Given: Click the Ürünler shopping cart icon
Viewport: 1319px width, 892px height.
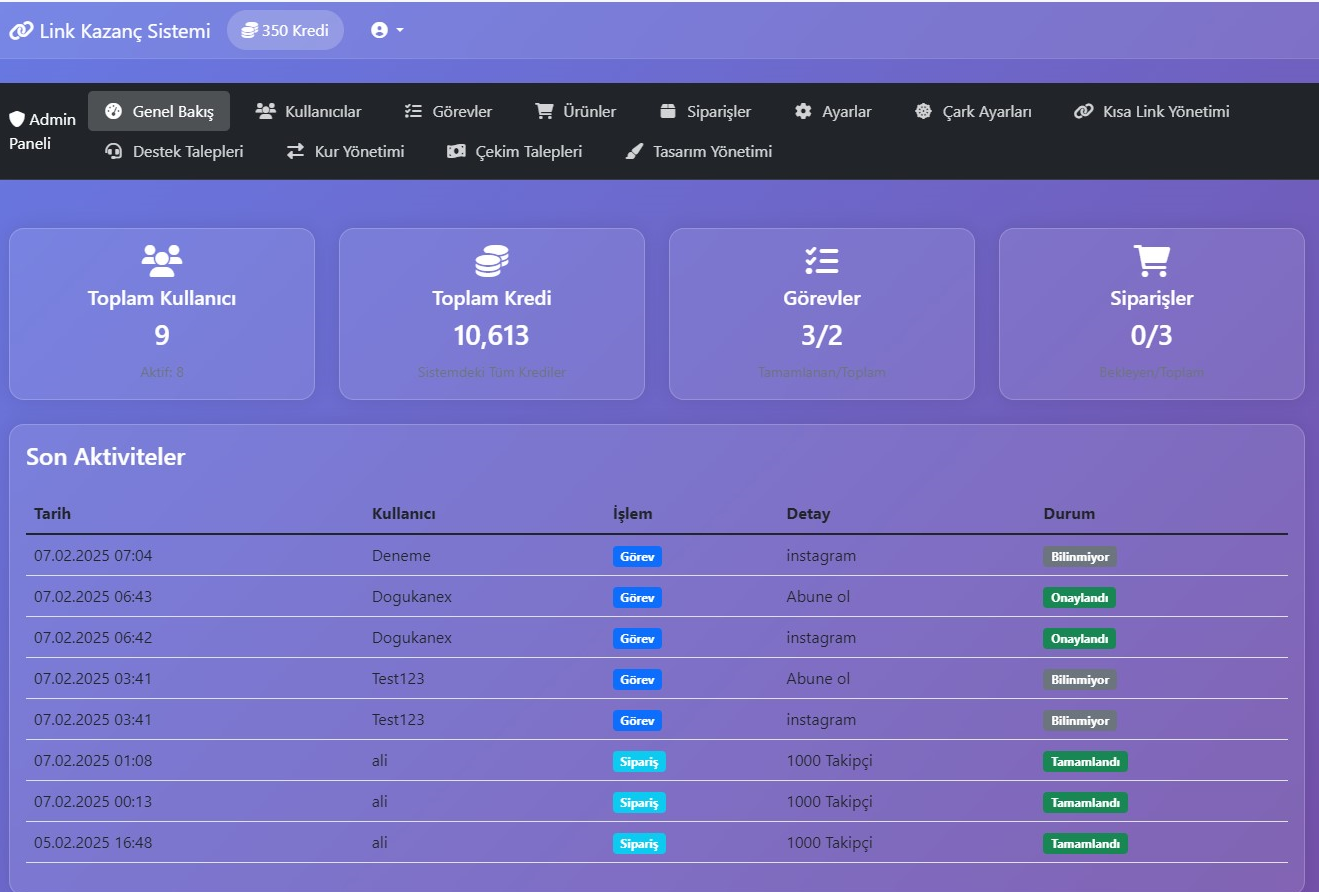Looking at the screenshot, I should click(x=544, y=111).
